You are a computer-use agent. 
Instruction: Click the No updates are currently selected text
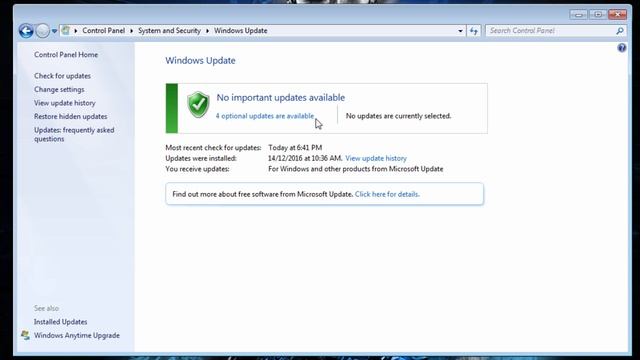coord(398,116)
